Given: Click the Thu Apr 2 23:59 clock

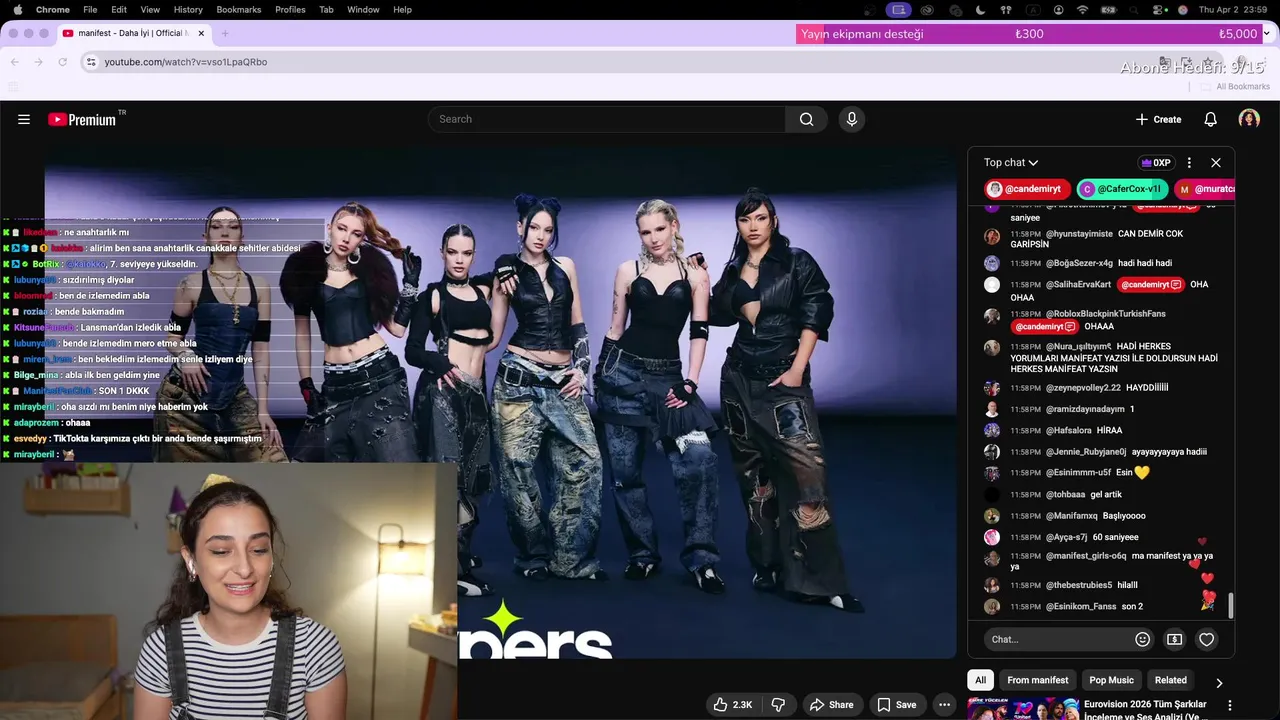Looking at the screenshot, I should 1234,9.
